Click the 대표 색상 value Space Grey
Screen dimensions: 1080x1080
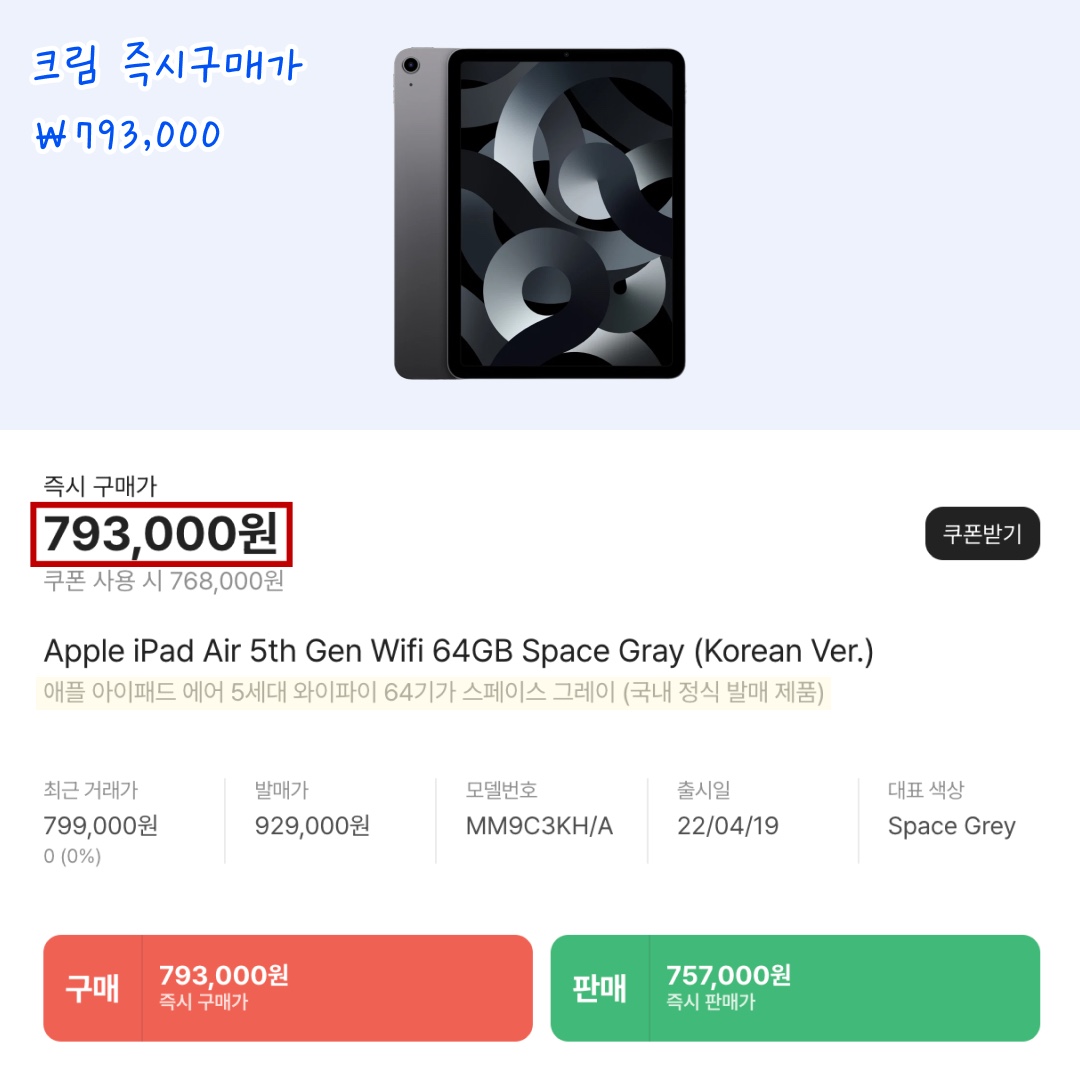point(951,826)
